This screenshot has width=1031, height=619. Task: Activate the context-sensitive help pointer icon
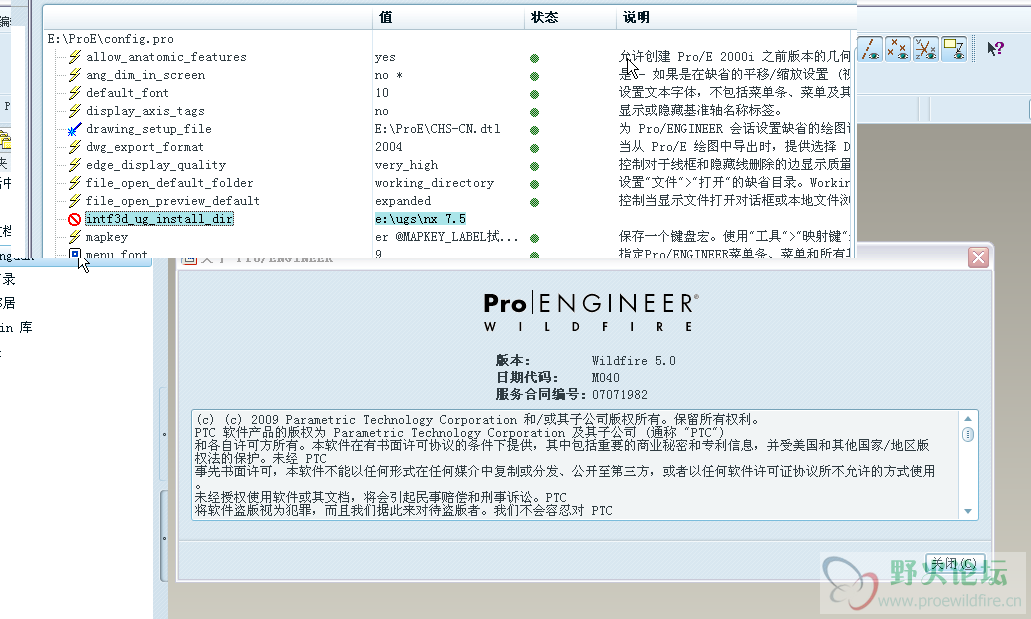(995, 49)
